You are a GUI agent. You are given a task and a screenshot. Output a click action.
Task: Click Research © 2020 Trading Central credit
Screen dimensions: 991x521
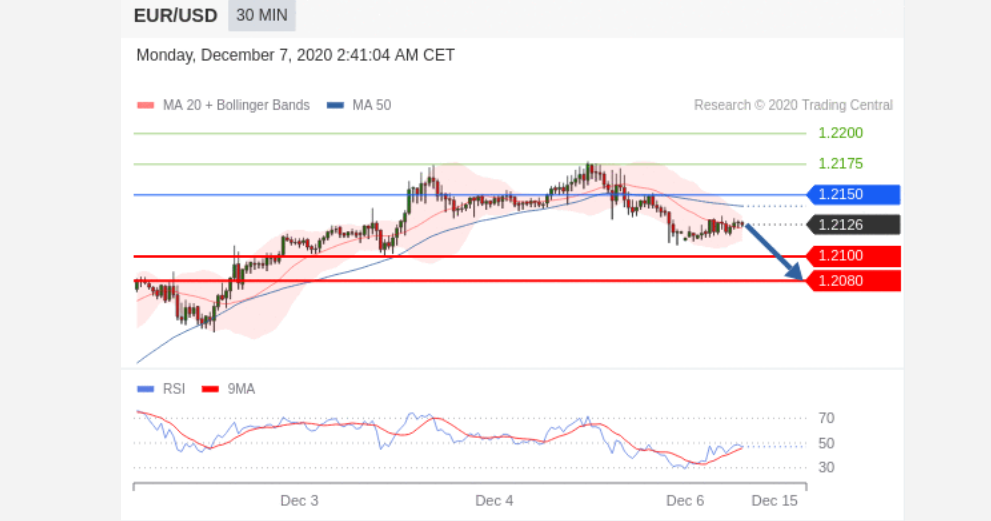tap(793, 105)
